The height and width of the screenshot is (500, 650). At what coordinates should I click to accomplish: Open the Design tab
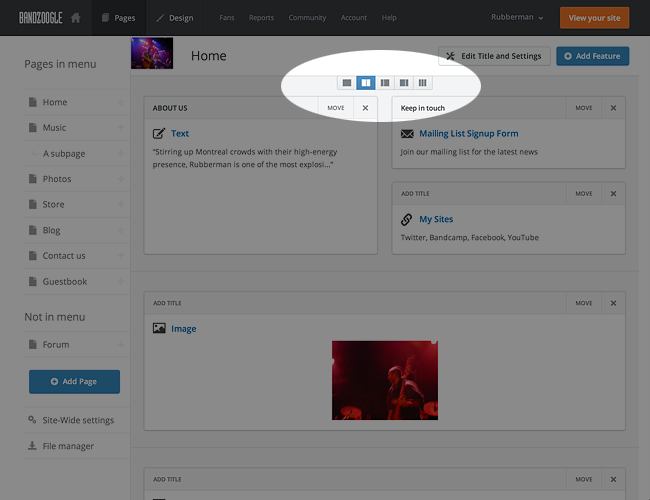[175, 18]
